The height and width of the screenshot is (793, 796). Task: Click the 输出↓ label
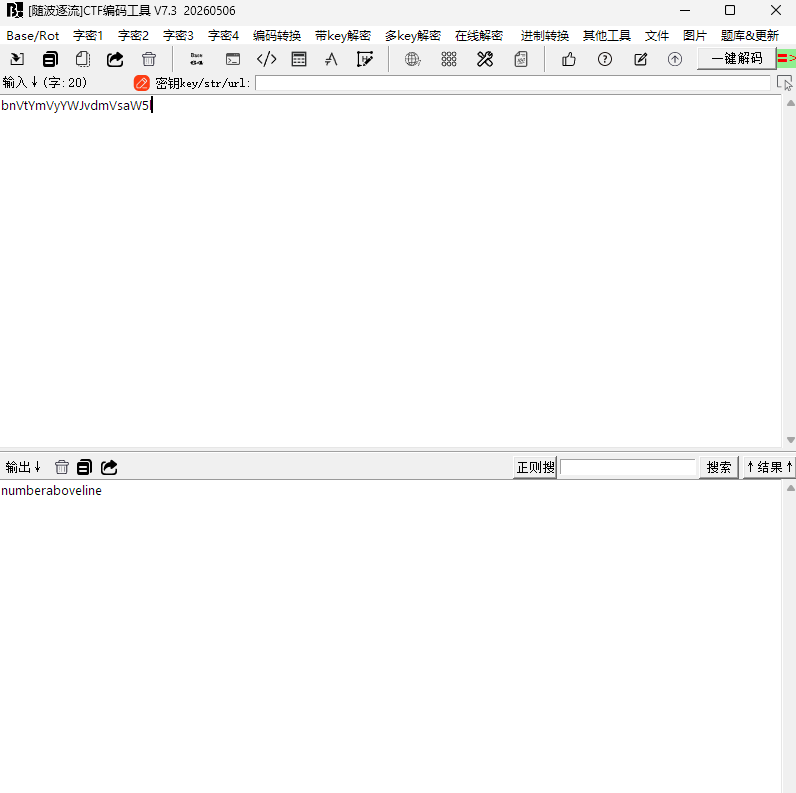(23, 467)
